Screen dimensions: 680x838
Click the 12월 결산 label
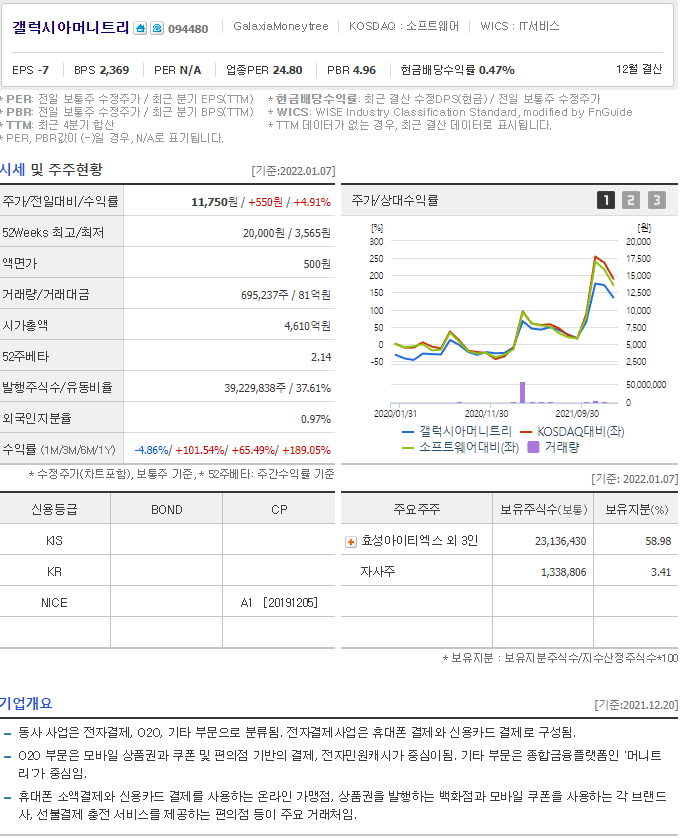639,69
